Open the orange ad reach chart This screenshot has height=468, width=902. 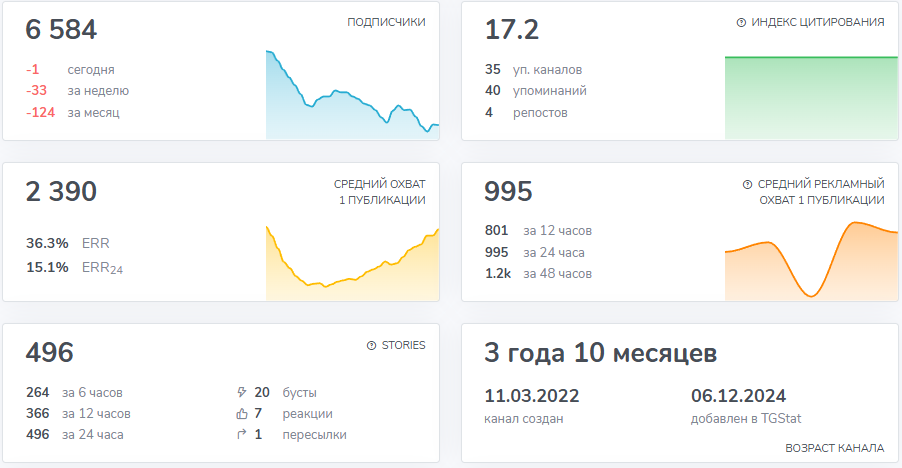tap(811, 260)
